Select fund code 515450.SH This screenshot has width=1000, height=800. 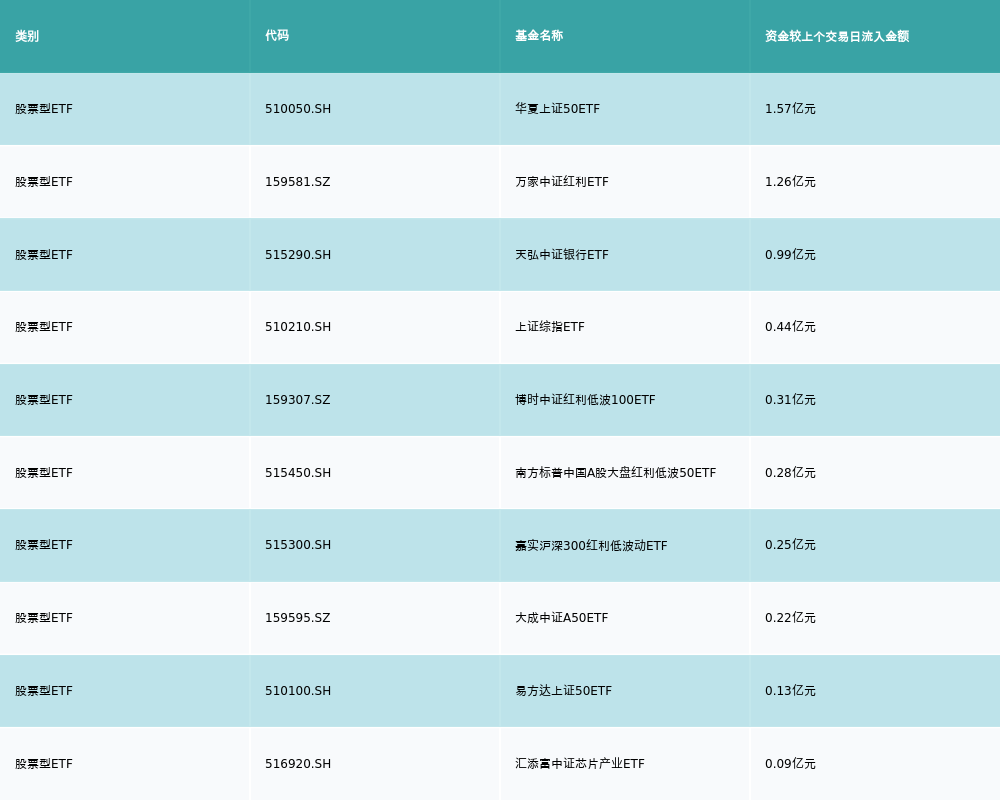click(298, 473)
